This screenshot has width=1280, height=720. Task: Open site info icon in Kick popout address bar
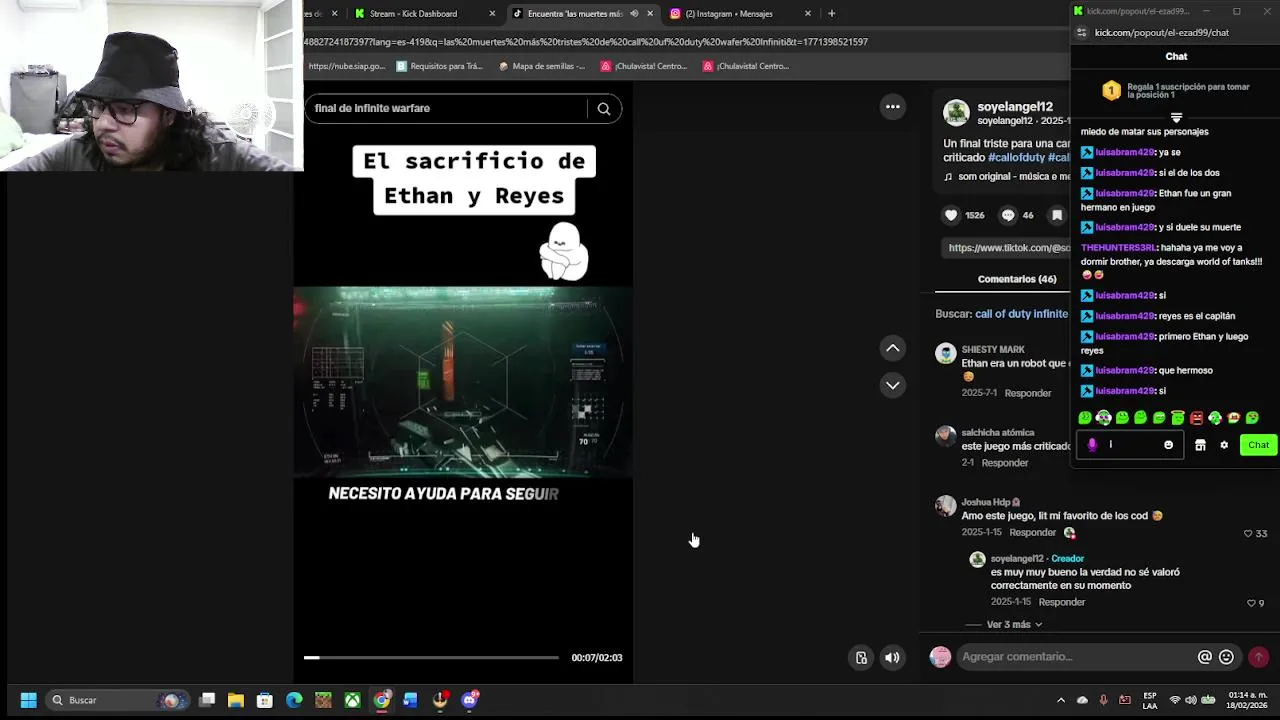(x=1081, y=33)
